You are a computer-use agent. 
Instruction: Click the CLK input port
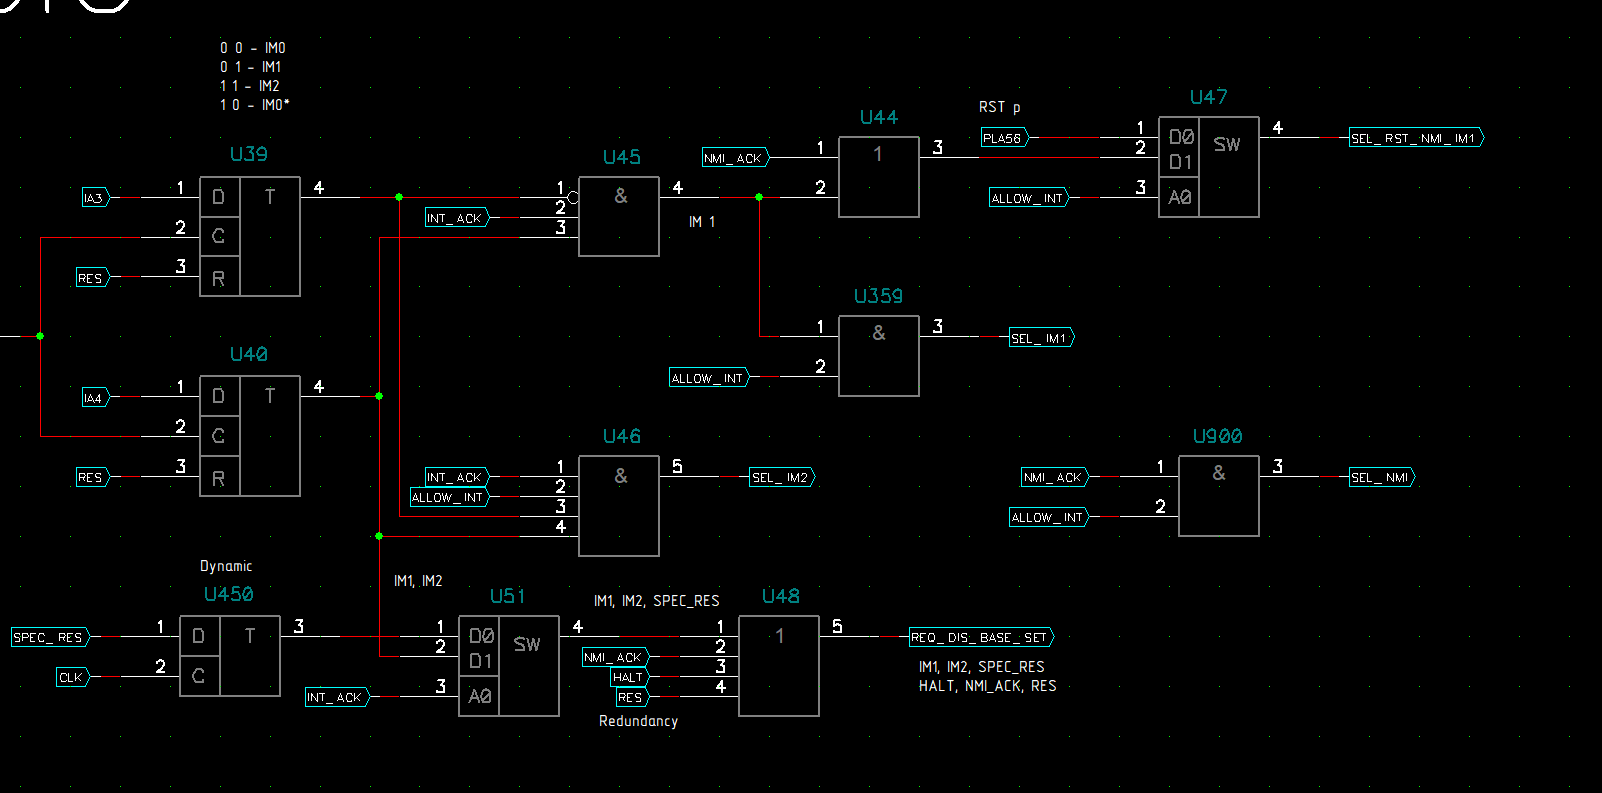point(72,677)
